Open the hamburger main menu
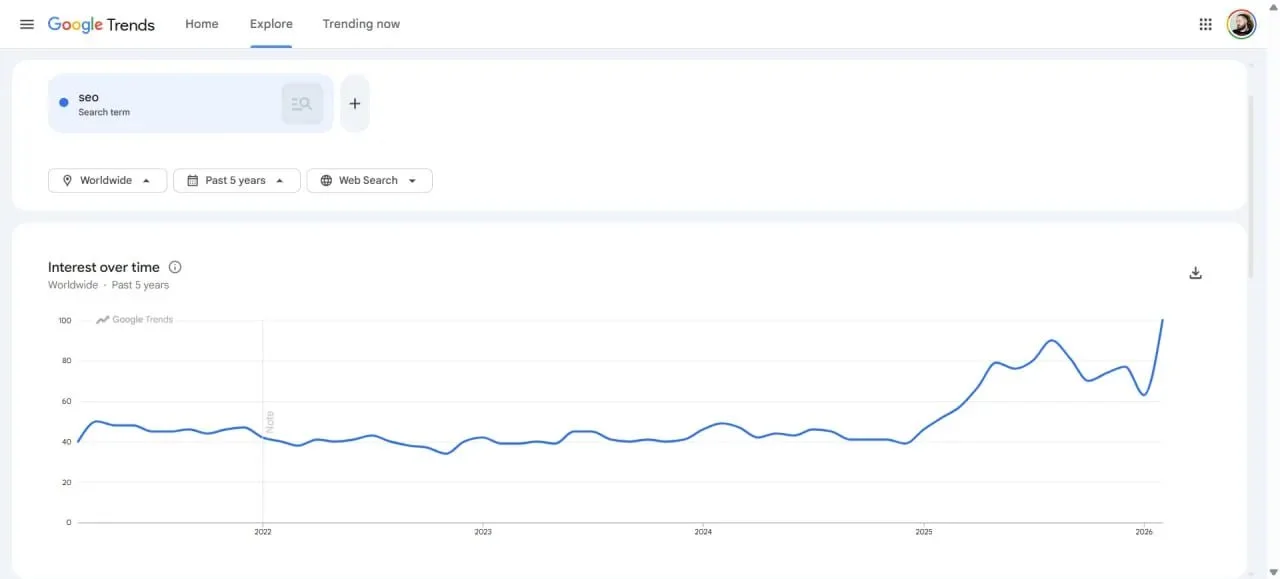This screenshot has width=1280, height=579. [x=27, y=24]
